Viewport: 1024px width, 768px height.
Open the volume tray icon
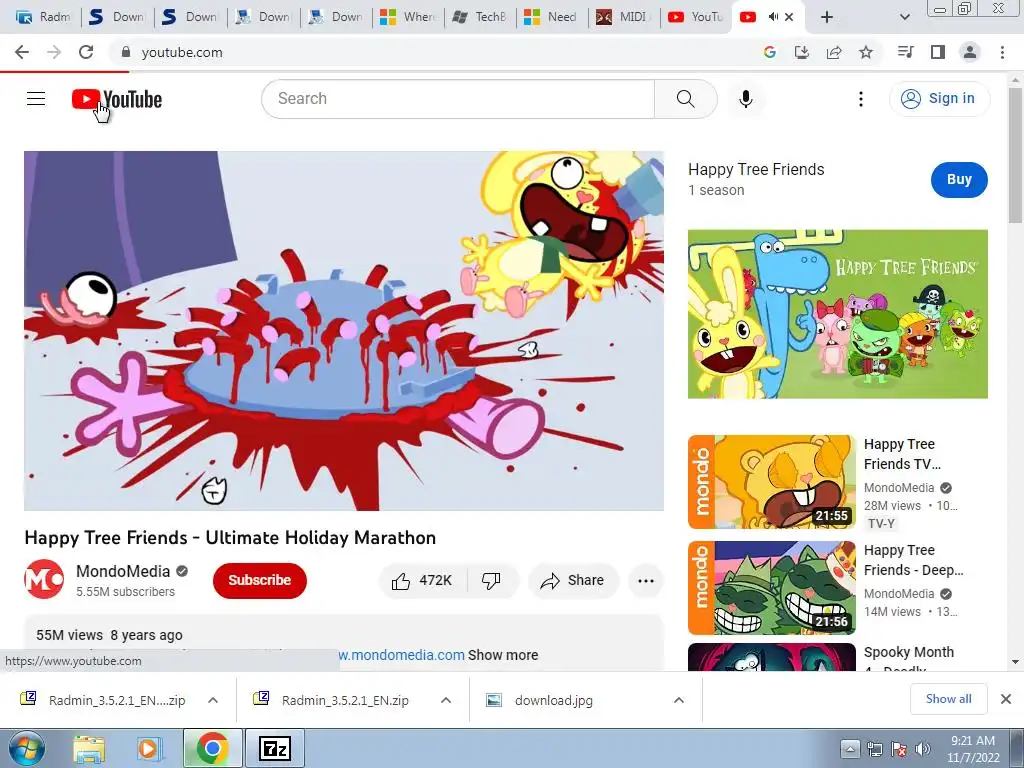(x=923, y=749)
